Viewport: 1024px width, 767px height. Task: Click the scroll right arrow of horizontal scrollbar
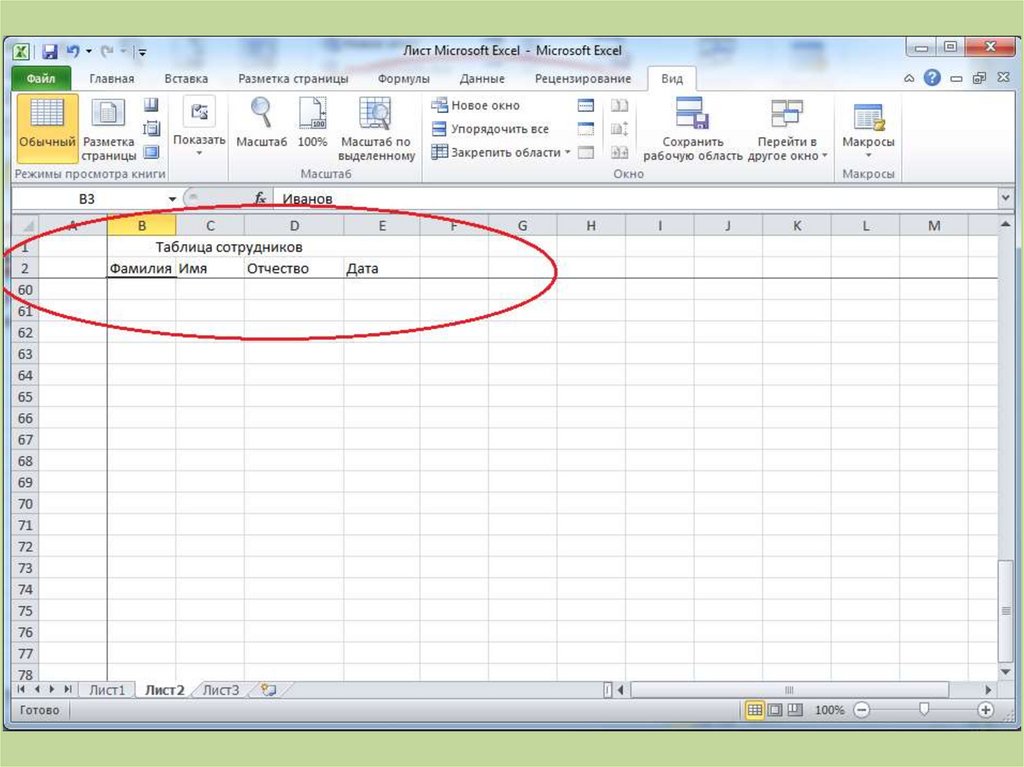988,689
